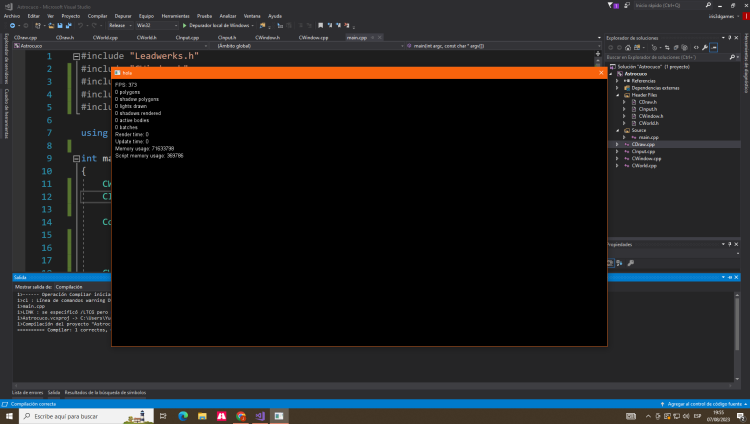This screenshot has width=750, height=424.
Task: Click Sync with Active Document icon
Action: click(x=667, y=47)
